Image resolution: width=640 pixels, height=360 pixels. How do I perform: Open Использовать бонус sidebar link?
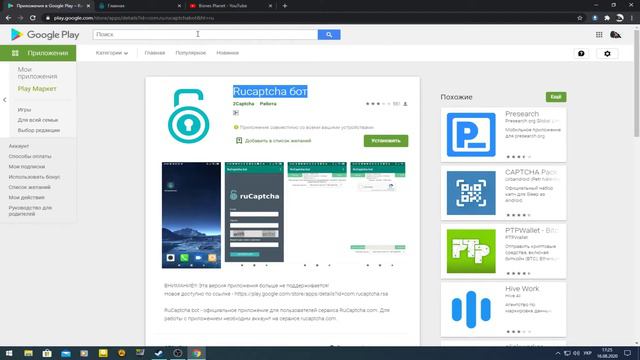34,177
